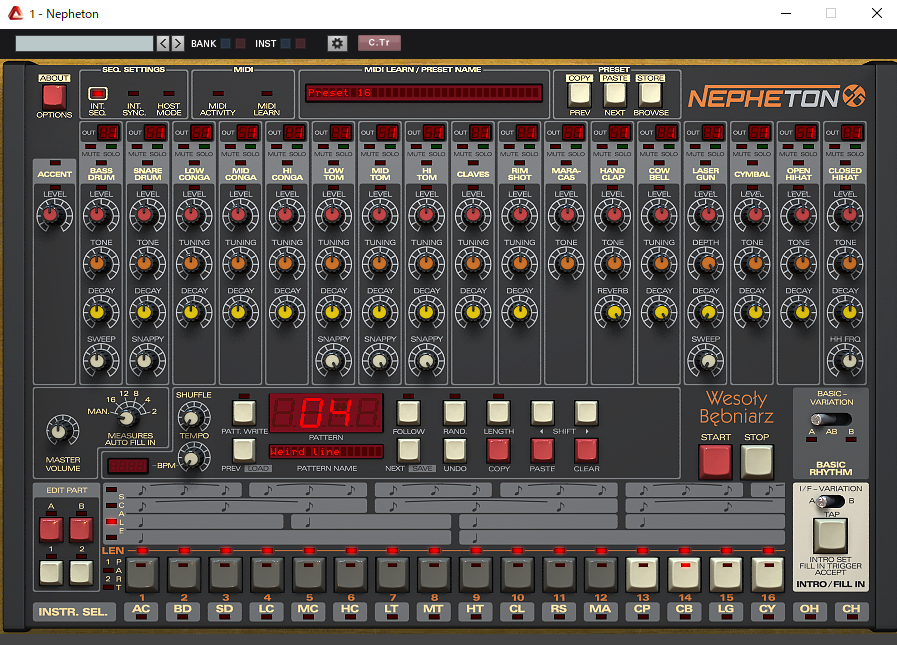This screenshot has height=645, width=897.
Task: Click the pattern NEXT / SAVE button
Action: click(408, 450)
